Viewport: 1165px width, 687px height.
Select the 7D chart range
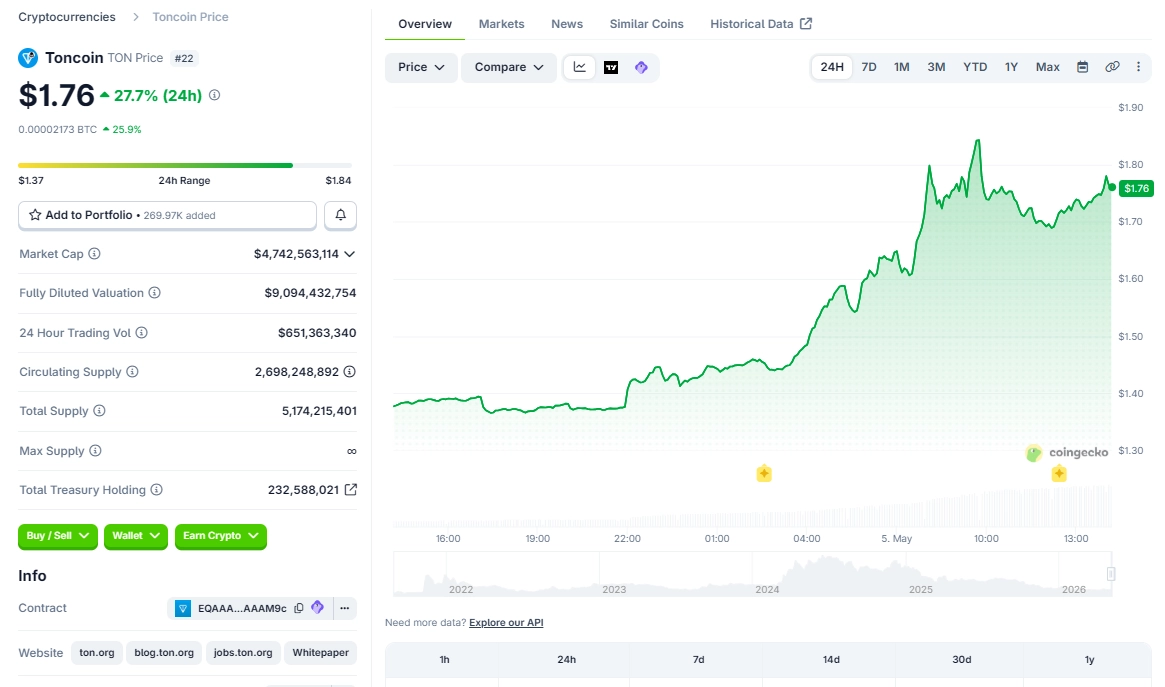(x=869, y=67)
